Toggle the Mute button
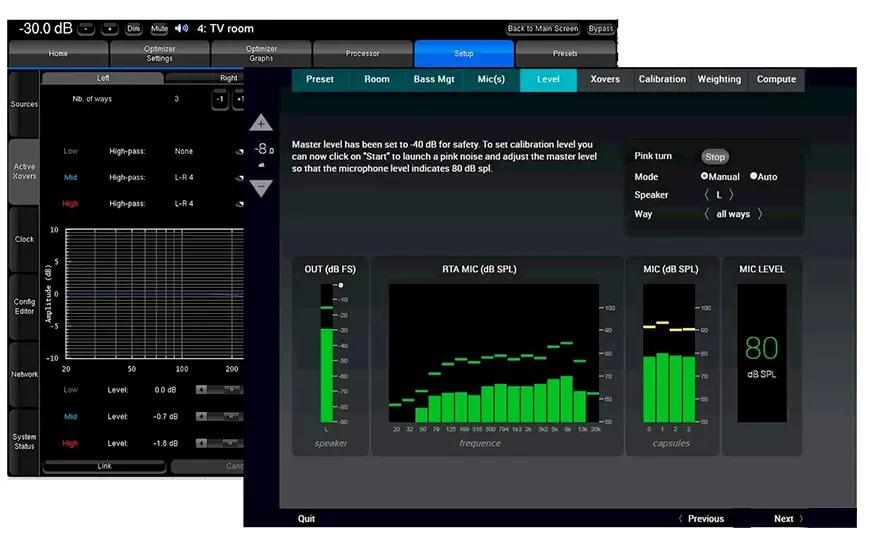The height and width of the screenshot is (556, 870). click(x=159, y=29)
